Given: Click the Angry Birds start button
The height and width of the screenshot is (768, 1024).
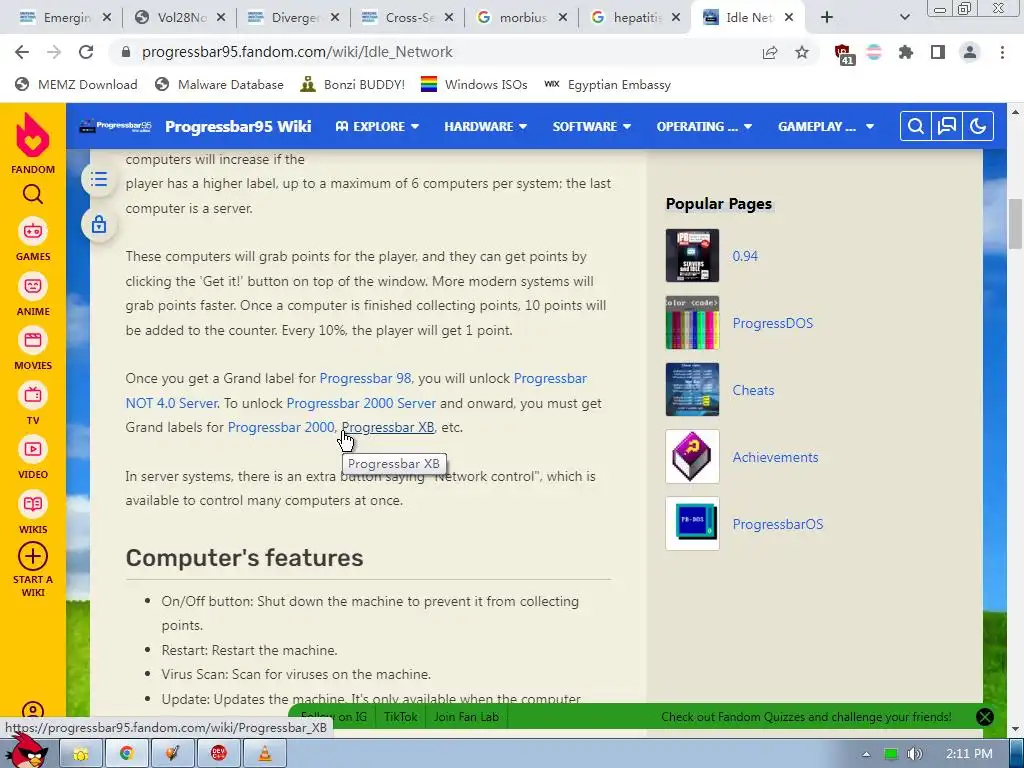Looking at the screenshot, I should [x=26, y=751].
